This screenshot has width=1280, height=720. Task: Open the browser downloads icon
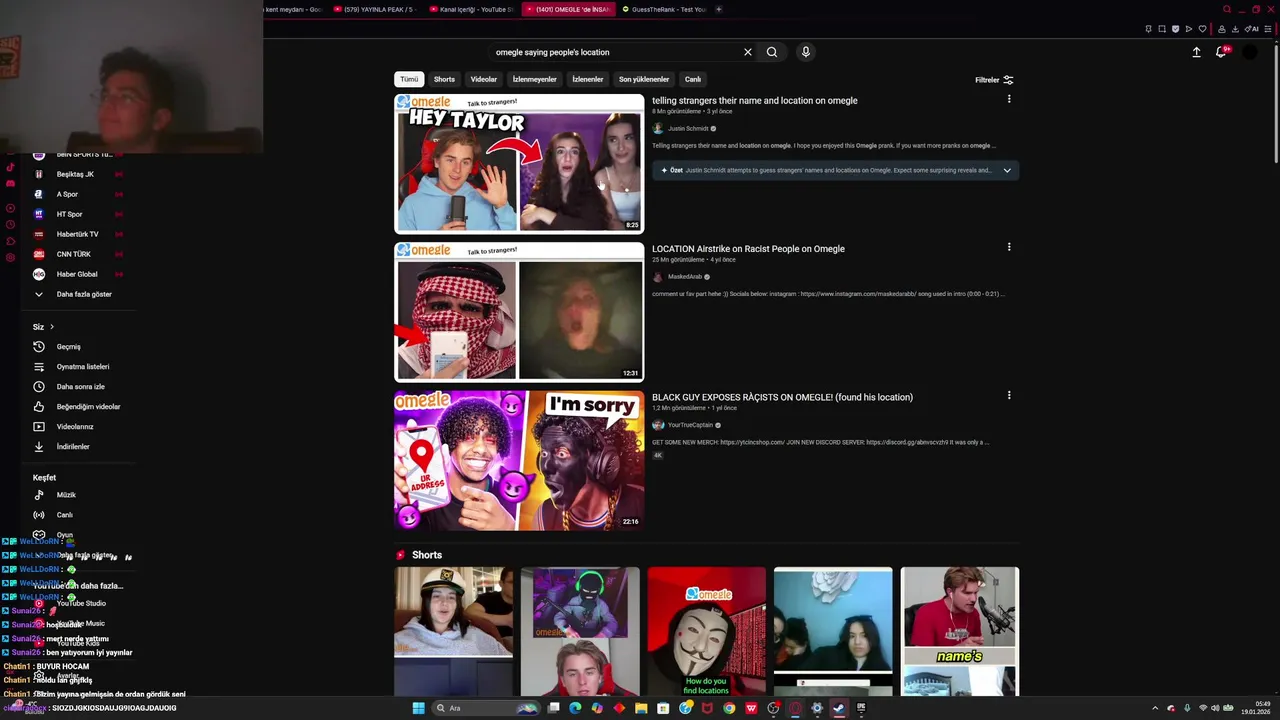click(x=1235, y=29)
